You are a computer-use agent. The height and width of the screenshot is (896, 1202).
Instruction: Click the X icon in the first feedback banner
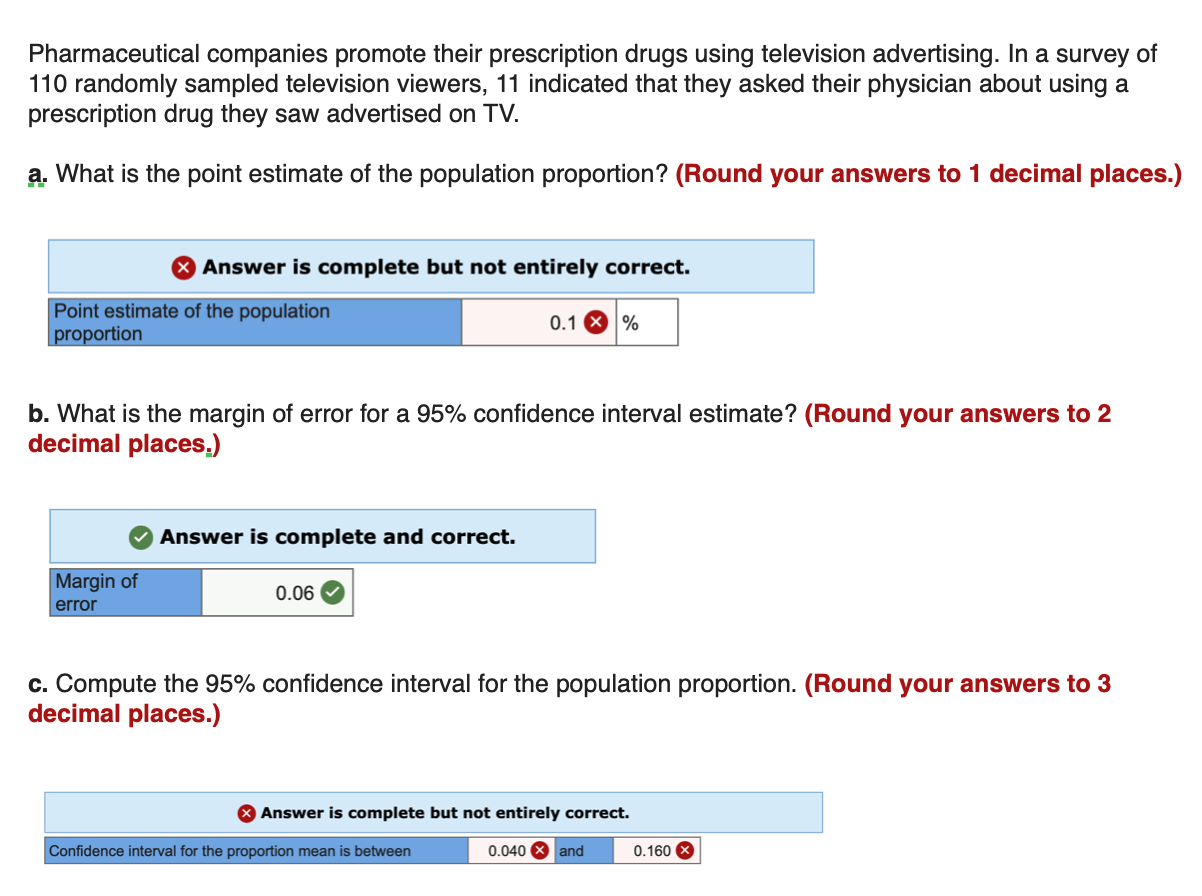click(182, 266)
